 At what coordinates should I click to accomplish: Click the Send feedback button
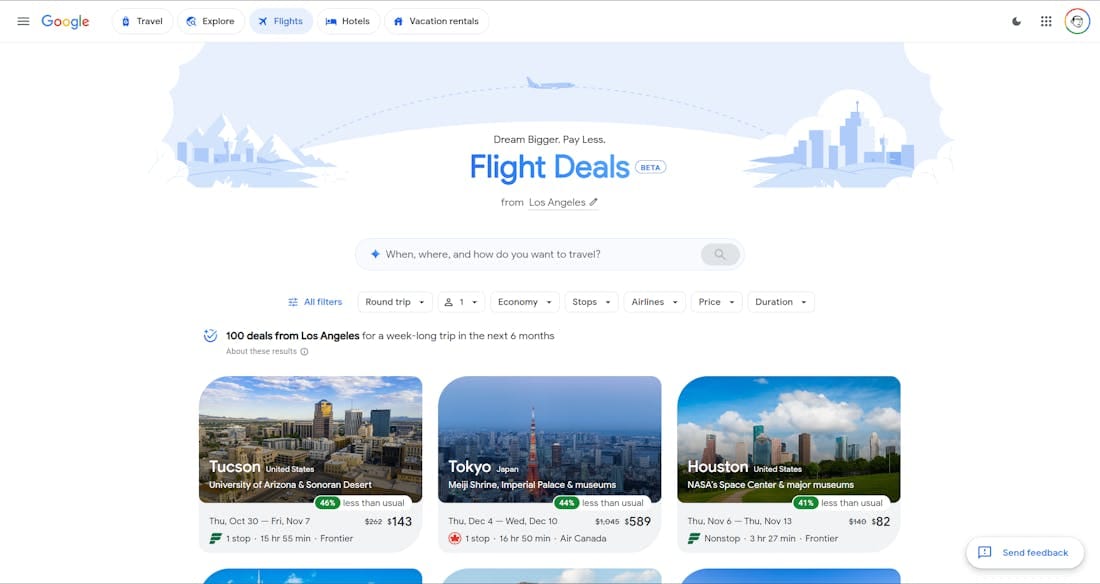click(1025, 552)
